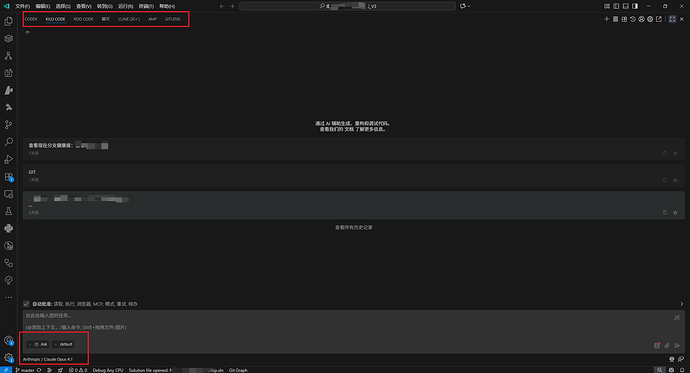The image size is (690, 373).
Task: Open notifications bell in the status bar
Action: tap(682, 370)
